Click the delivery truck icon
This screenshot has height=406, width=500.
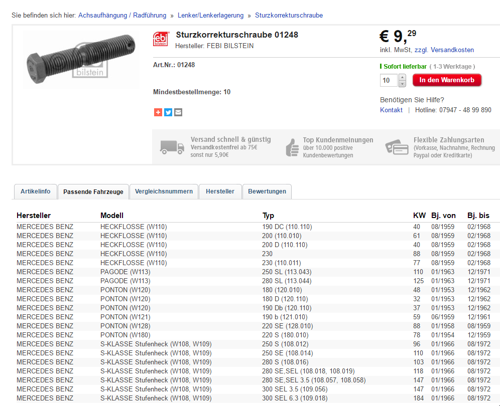click(172, 147)
